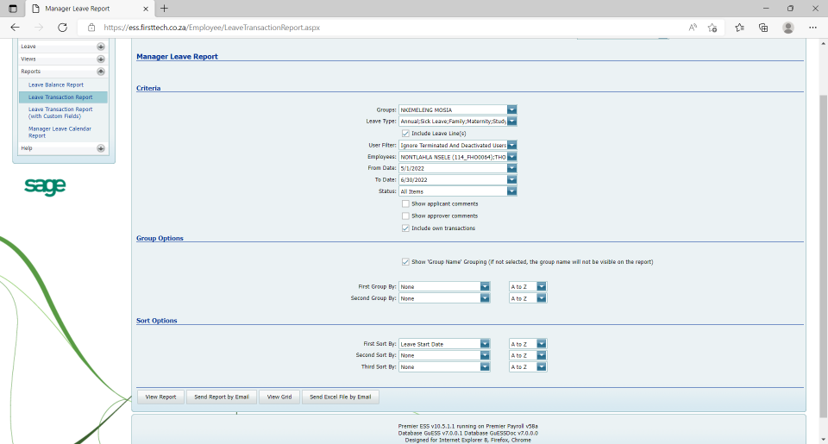Click the From Date input field
828x444 pixels.
click(452, 168)
